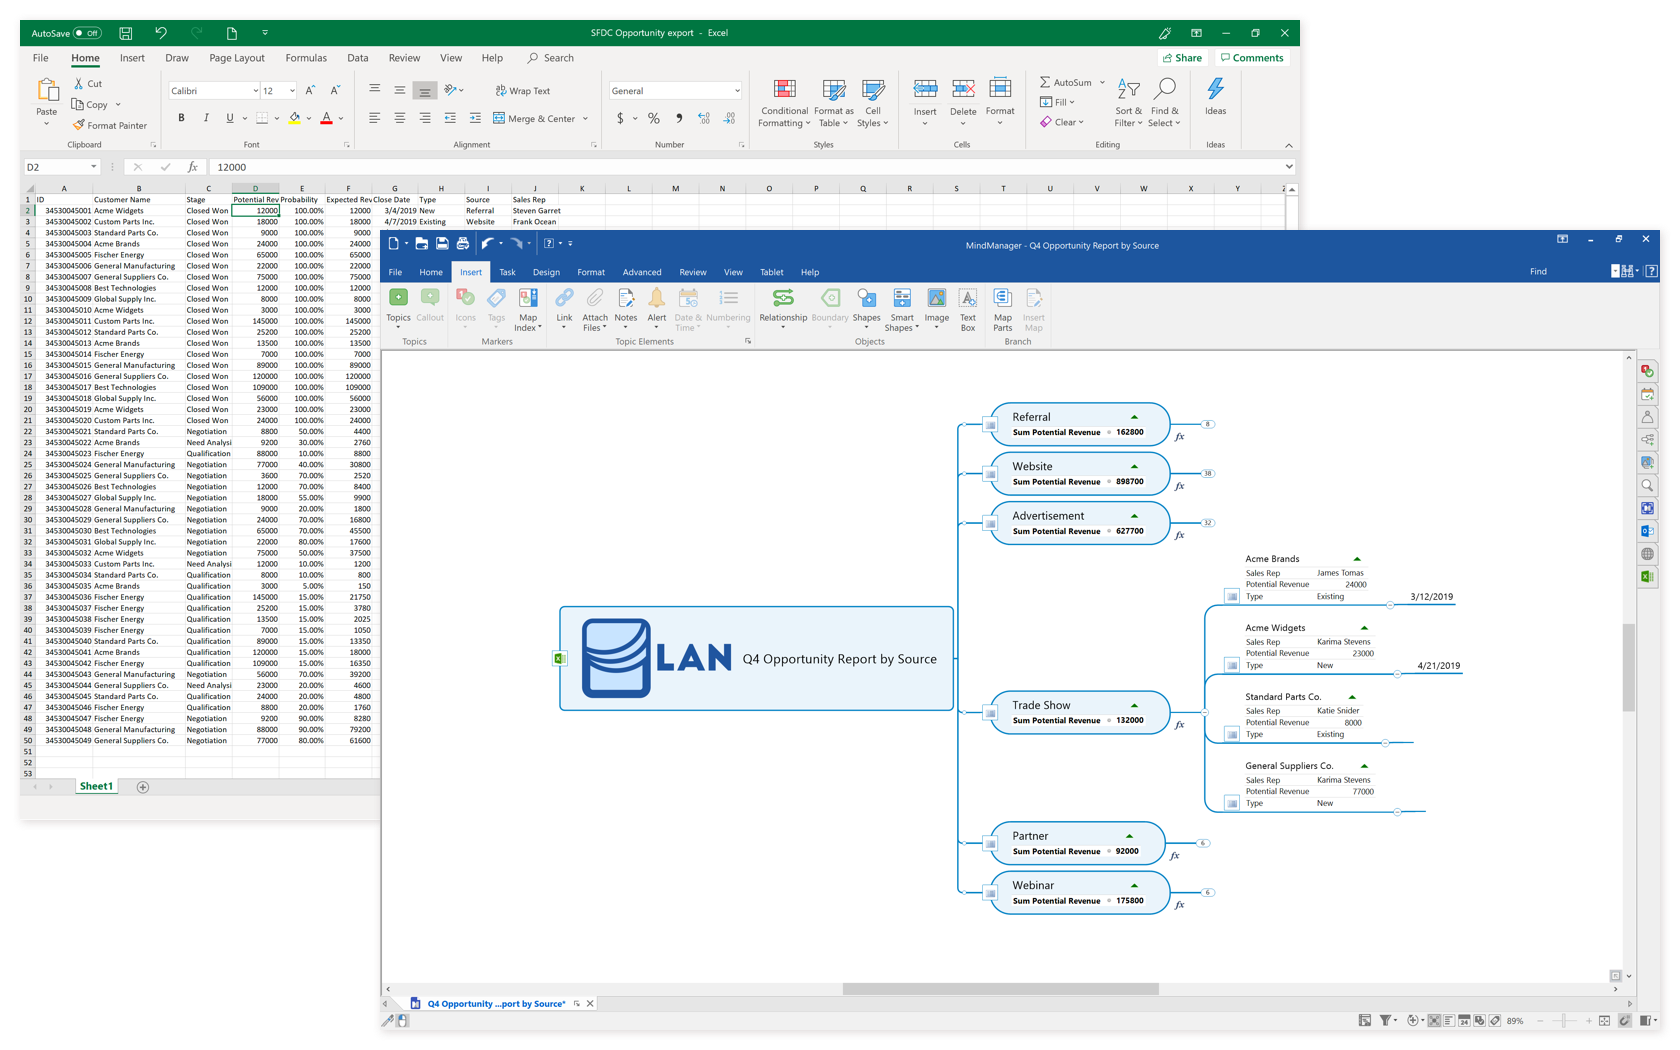Click the Comments button in Excel
The width and height of the screenshot is (1680, 1050).
pos(1252,57)
